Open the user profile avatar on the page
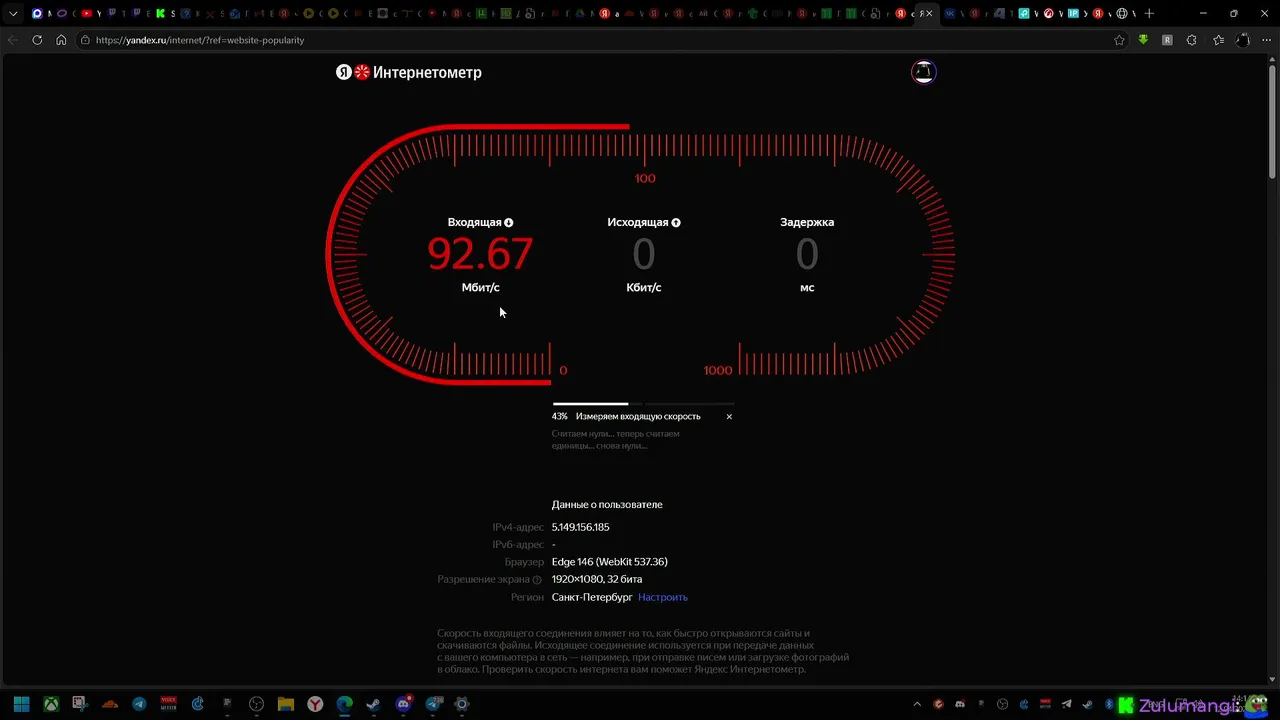This screenshot has height=720, width=1280. (923, 72)
